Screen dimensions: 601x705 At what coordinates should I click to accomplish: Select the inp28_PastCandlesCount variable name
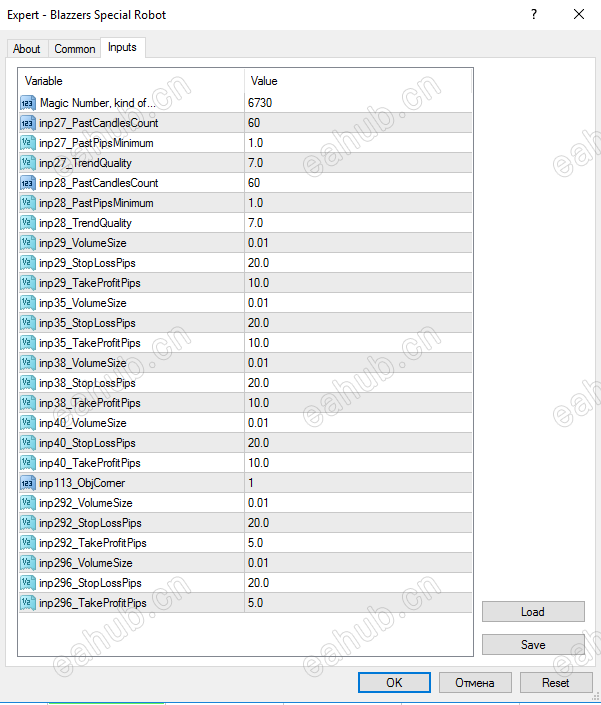[x=99, y=183]
